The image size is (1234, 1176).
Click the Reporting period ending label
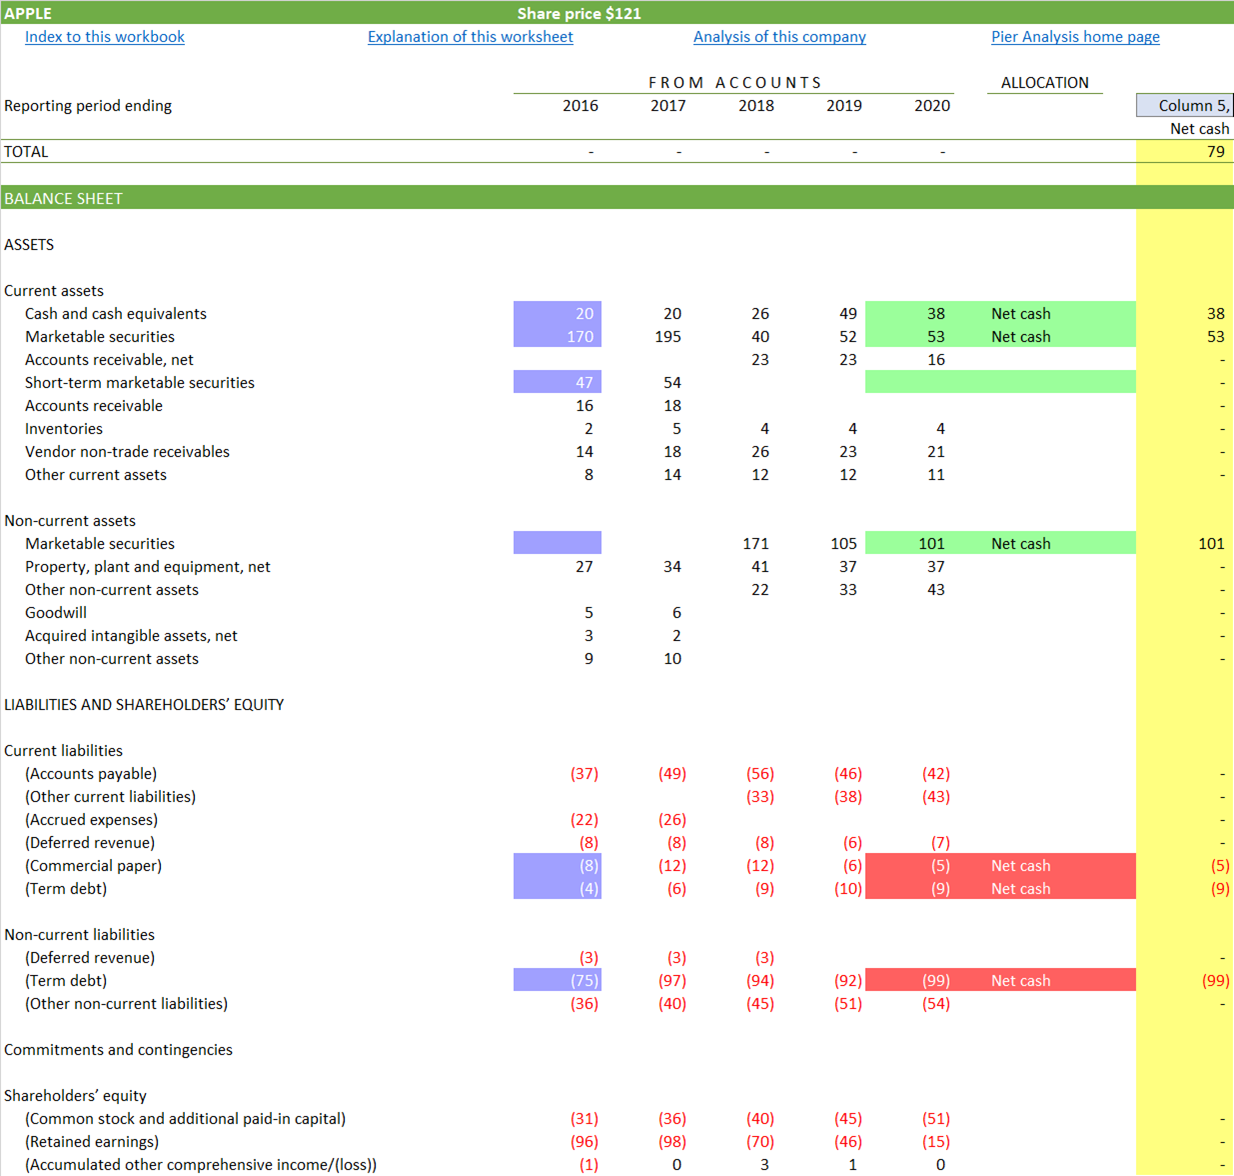(88, 106)
